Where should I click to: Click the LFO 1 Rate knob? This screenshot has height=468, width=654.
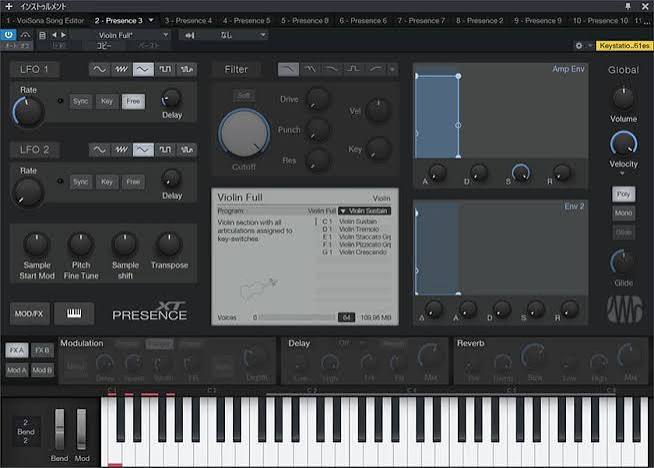click(28, 111)
